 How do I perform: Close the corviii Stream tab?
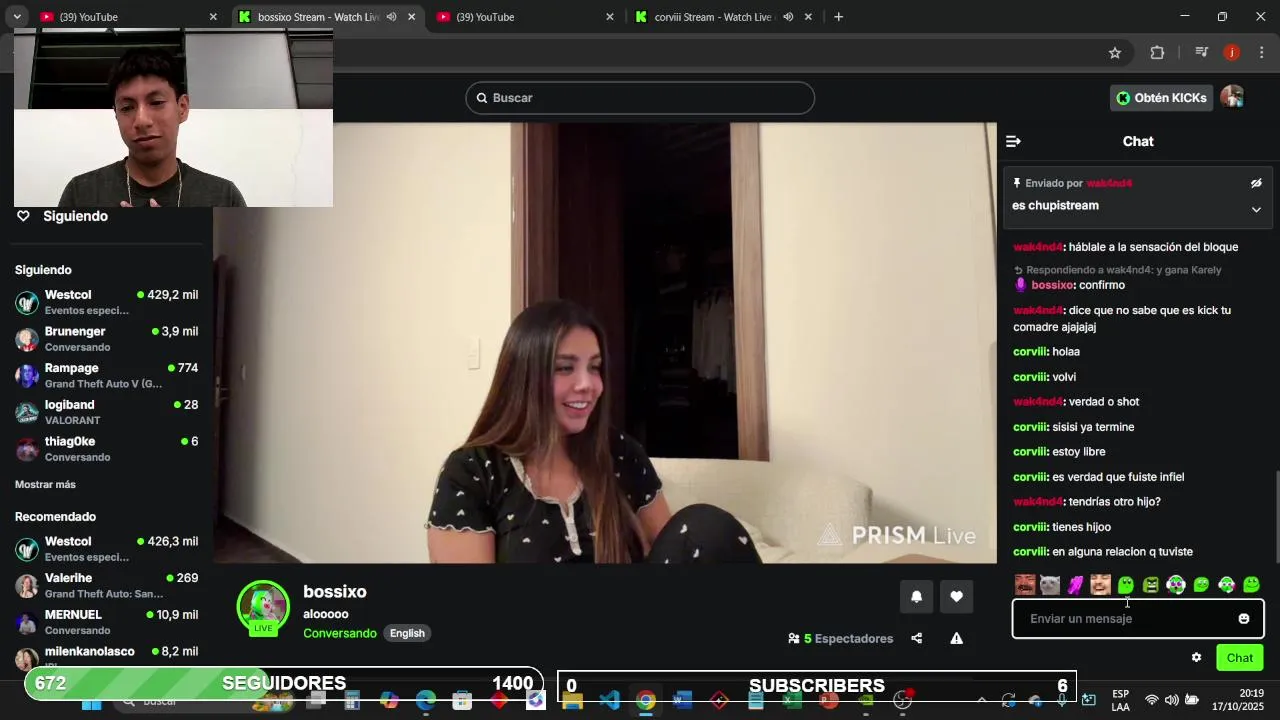(x=808, y=17)
